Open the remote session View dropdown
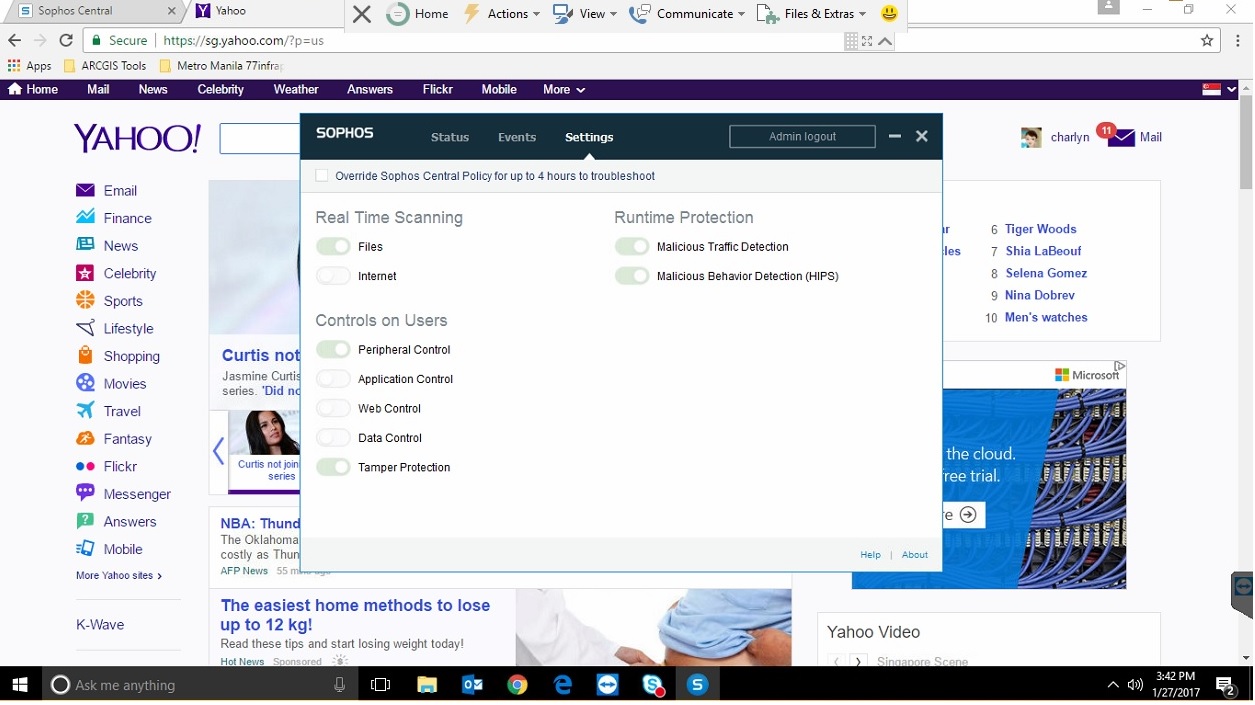The height and width of the screenshot is (705, 1255). [x=586, y=14]
